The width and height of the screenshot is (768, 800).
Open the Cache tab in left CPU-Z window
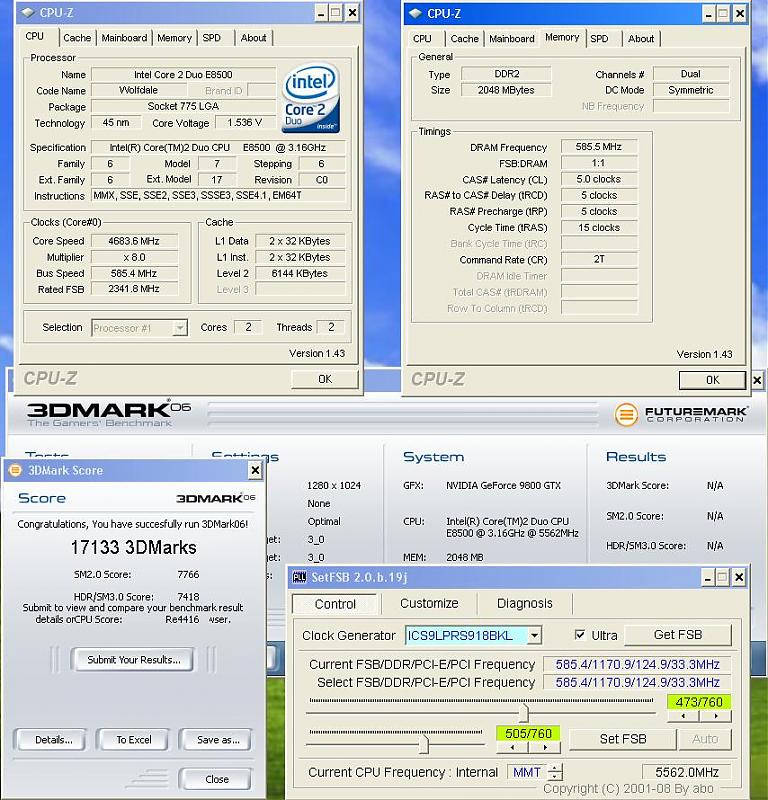pos(77,38)
